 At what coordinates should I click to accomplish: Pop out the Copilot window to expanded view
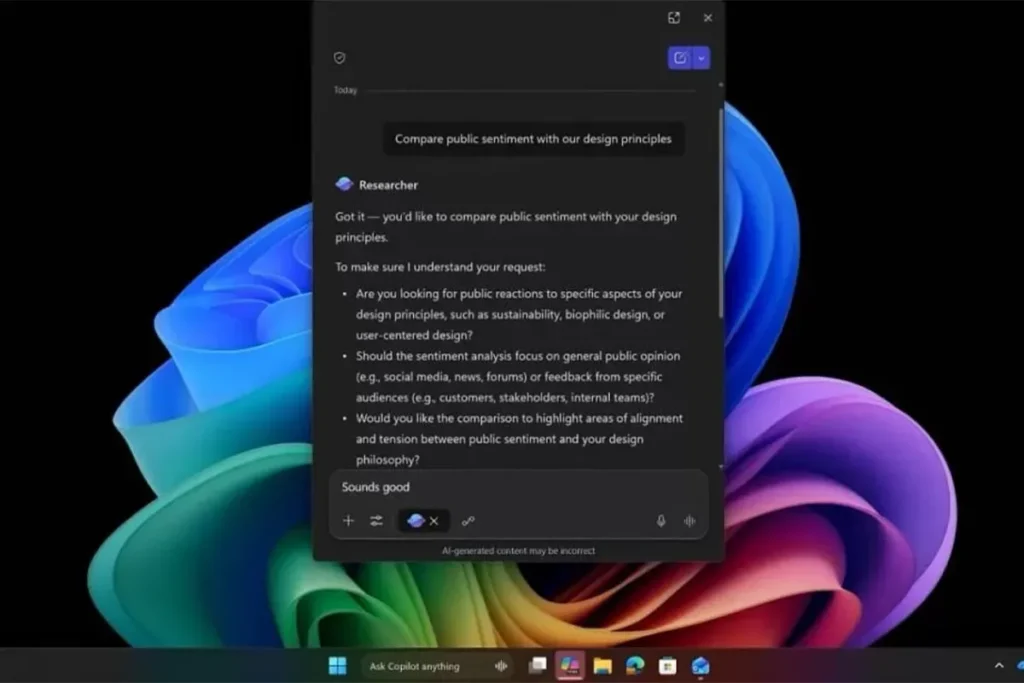pyautogui.click(x=674, y=18)
